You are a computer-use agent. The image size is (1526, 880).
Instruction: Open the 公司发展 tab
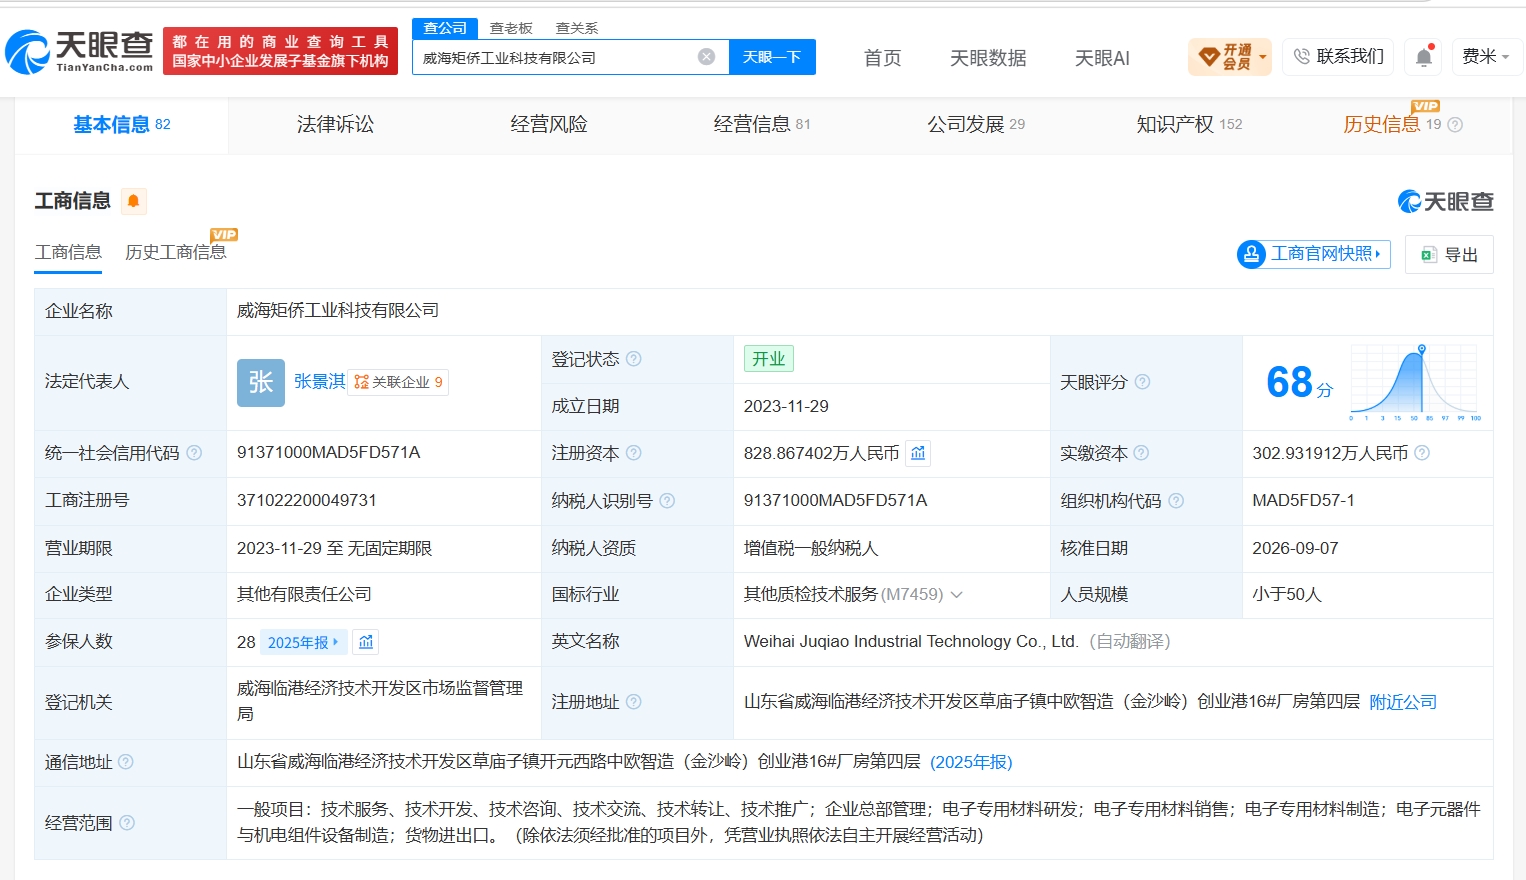976,125
